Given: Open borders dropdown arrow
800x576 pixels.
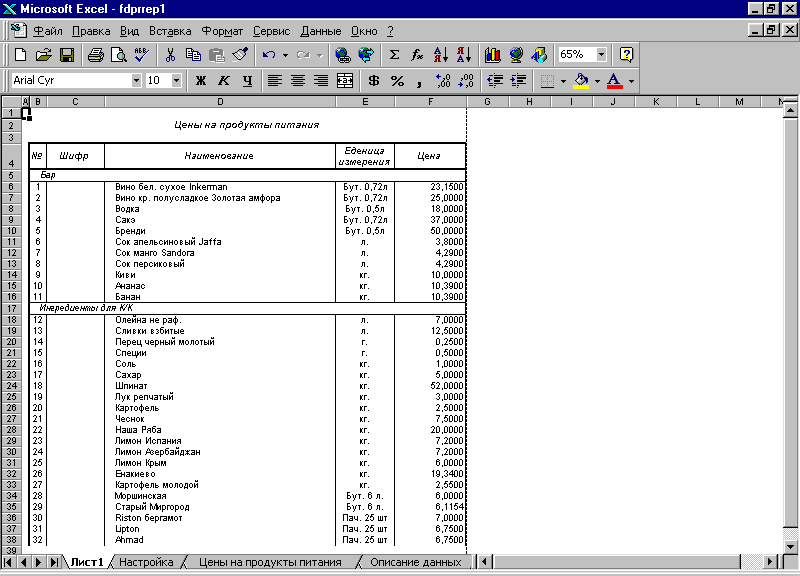Looking at the screenshot, I should coord(563,81).
